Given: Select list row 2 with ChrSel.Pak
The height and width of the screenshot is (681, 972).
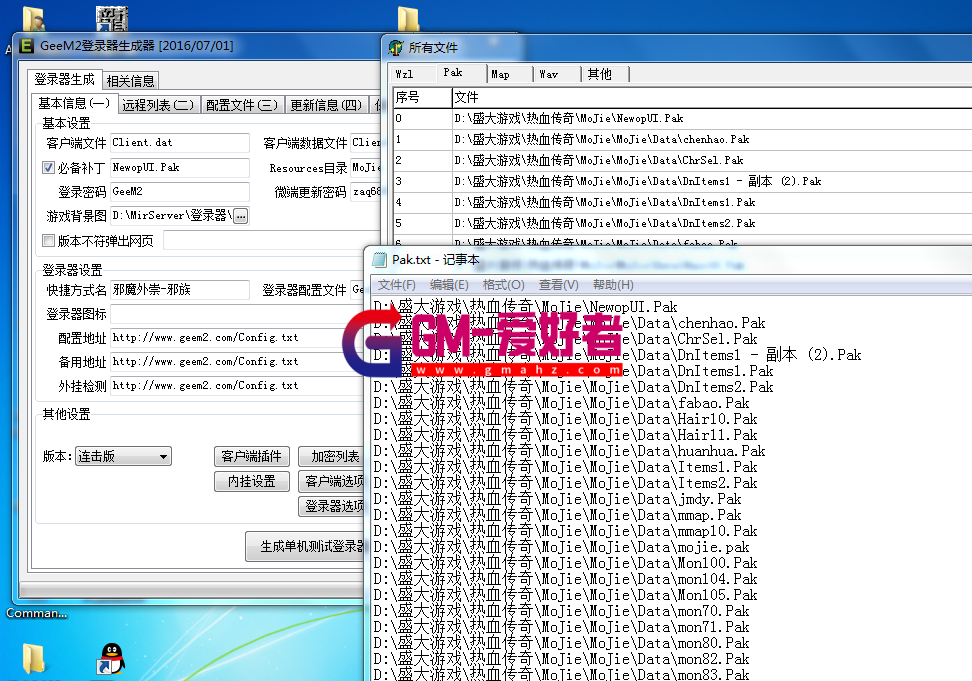Looking at the screenshot, I should (683, 160).
